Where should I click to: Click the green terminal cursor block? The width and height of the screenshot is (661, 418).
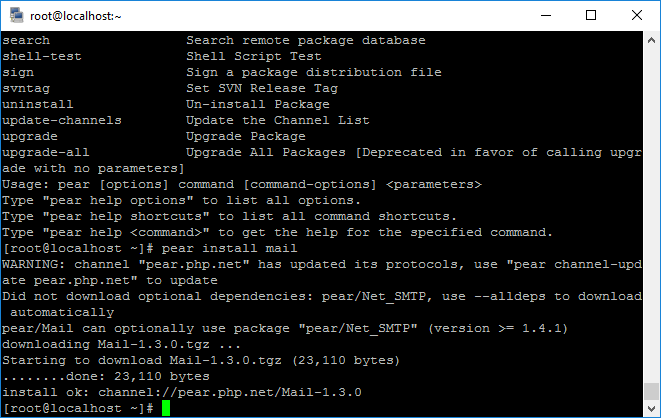point(166,408)
